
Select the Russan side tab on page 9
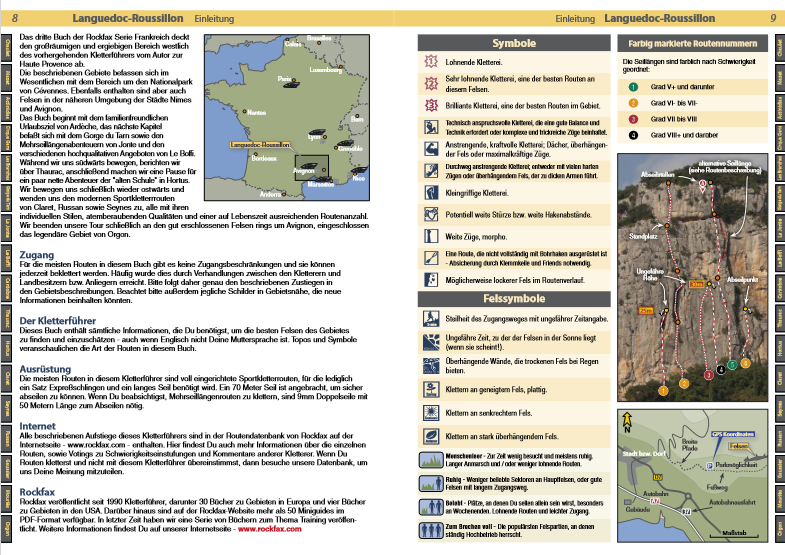click(x=779, y=438)
